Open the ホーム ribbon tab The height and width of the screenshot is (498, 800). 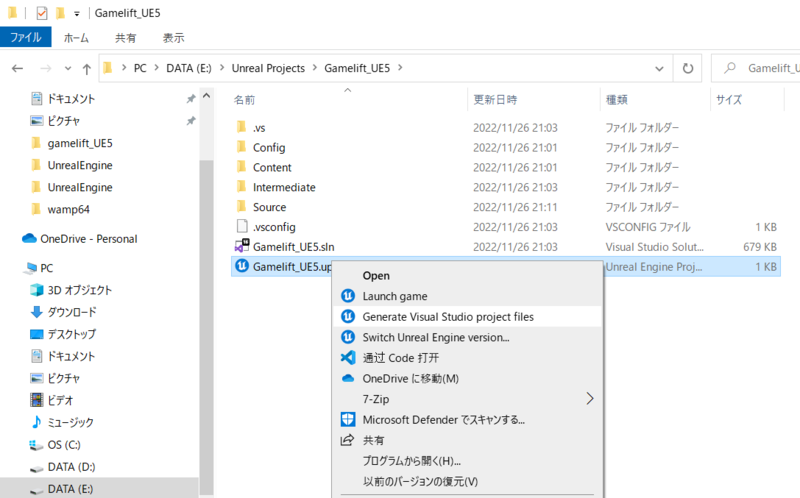(76, 38)
